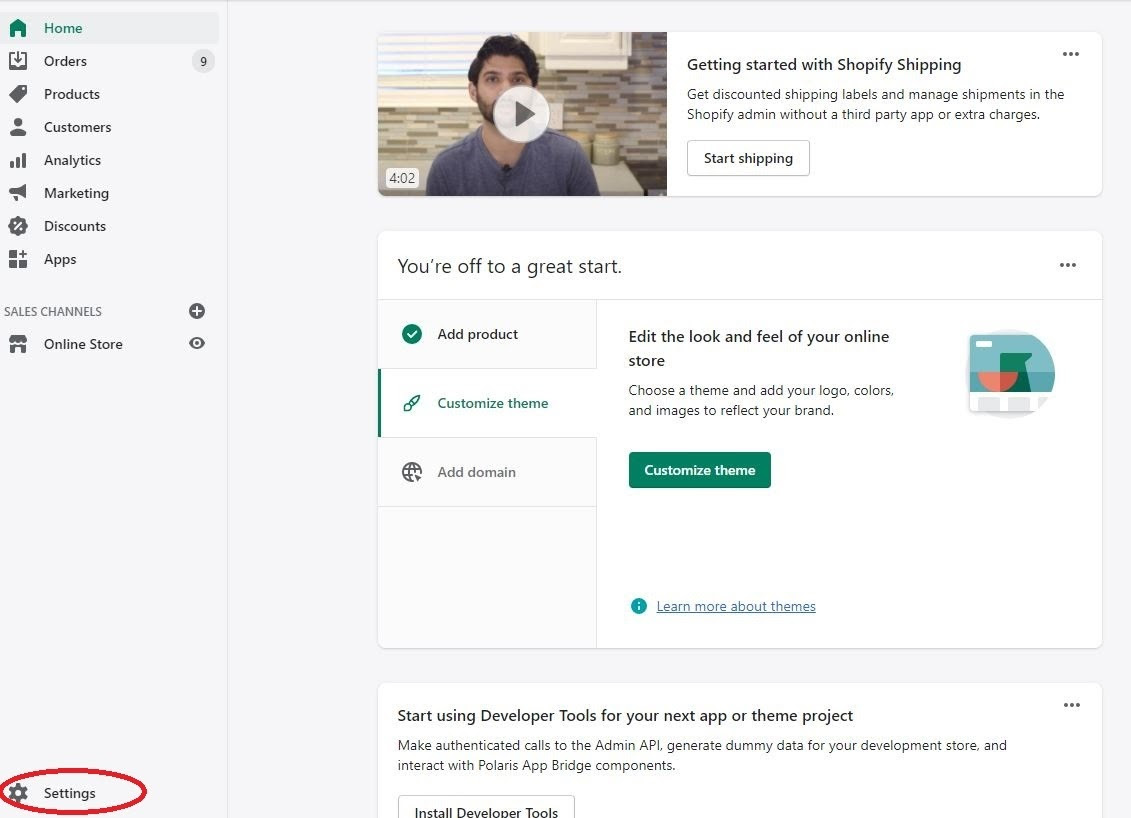
Task: Click the Settings gear icon
Action: point(18,793)
